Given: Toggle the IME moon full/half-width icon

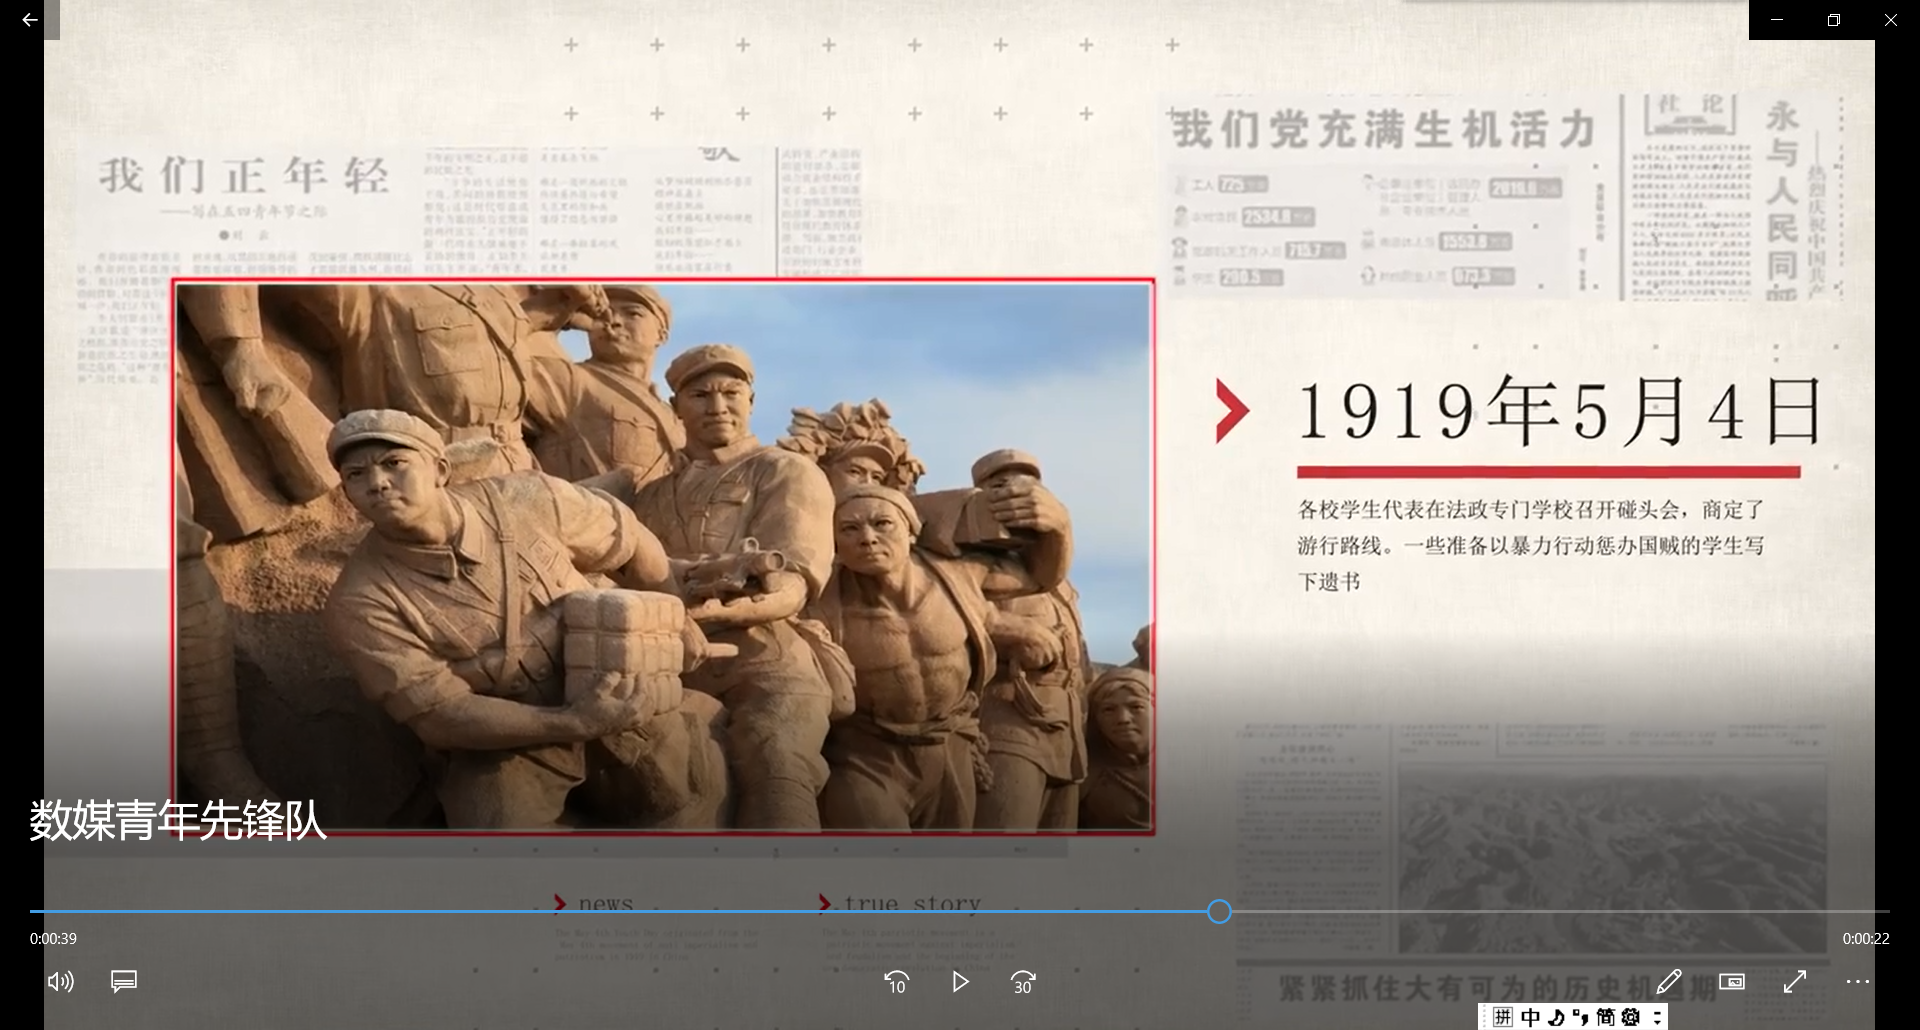Looking at the screenshot, I should (1557, 1017).
